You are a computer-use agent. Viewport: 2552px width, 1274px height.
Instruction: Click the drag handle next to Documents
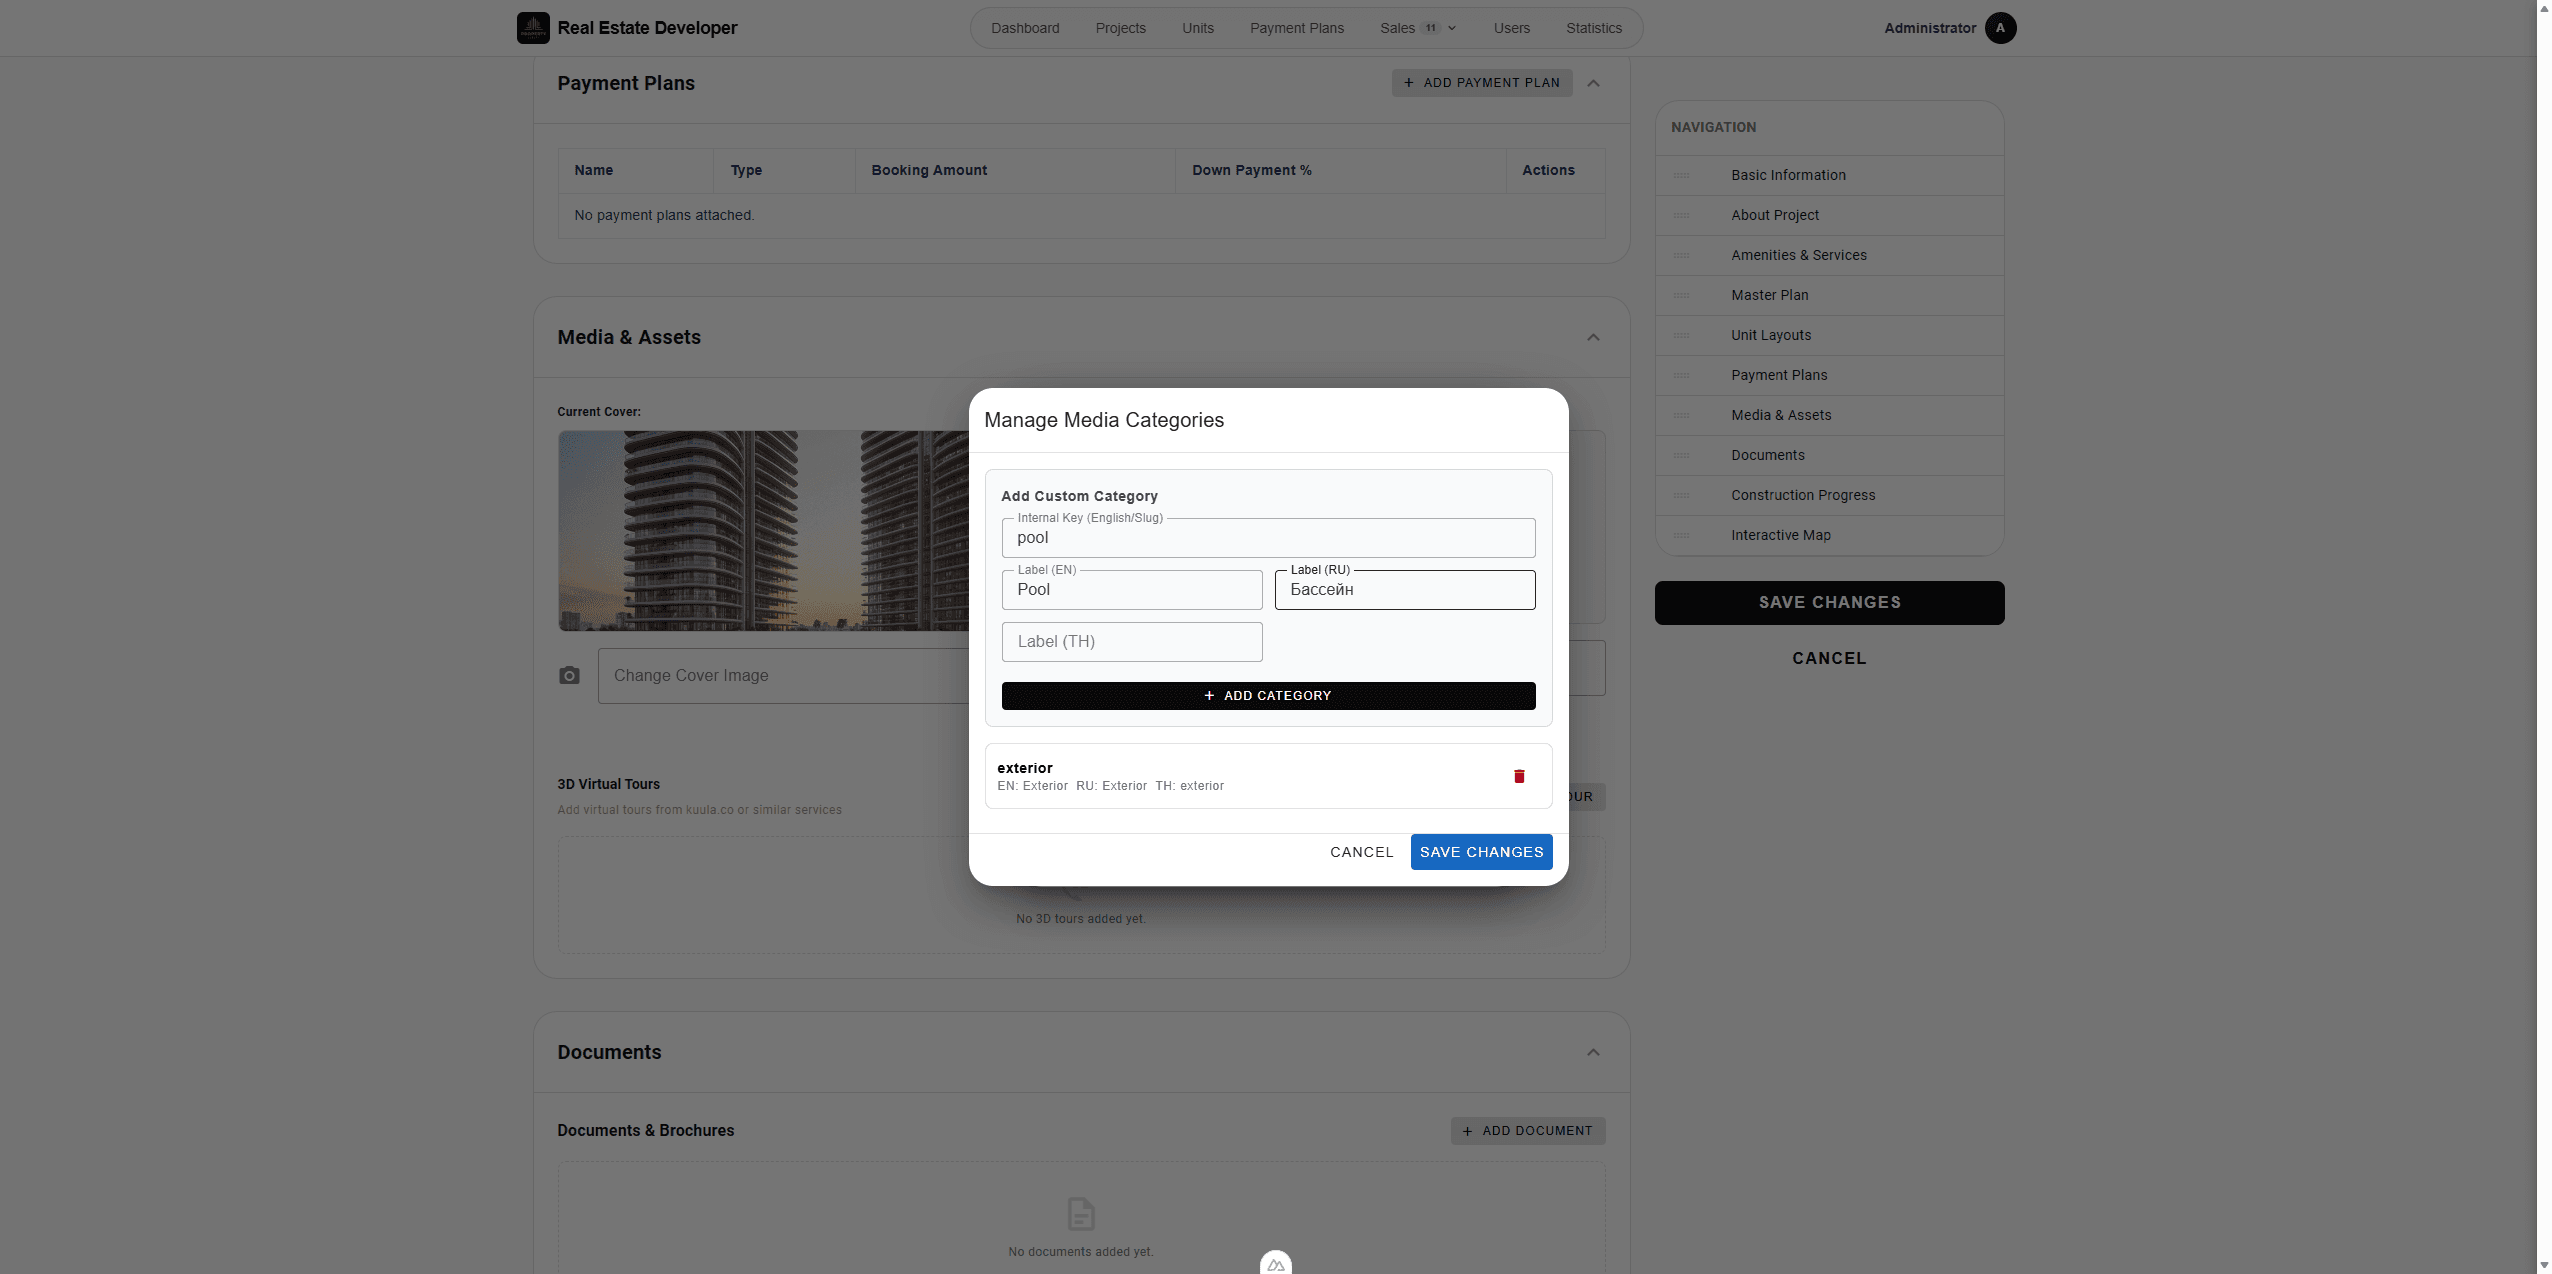tap(1681, 455)
